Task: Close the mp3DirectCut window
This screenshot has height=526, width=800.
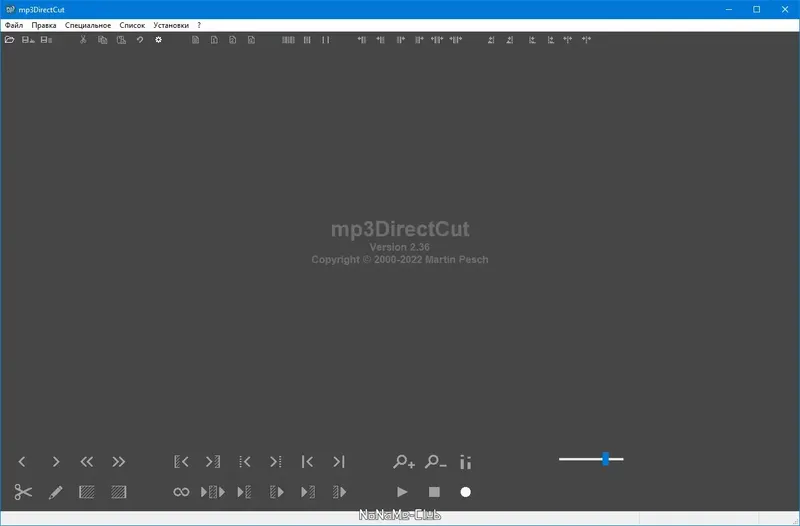Action: pos(785,9)
